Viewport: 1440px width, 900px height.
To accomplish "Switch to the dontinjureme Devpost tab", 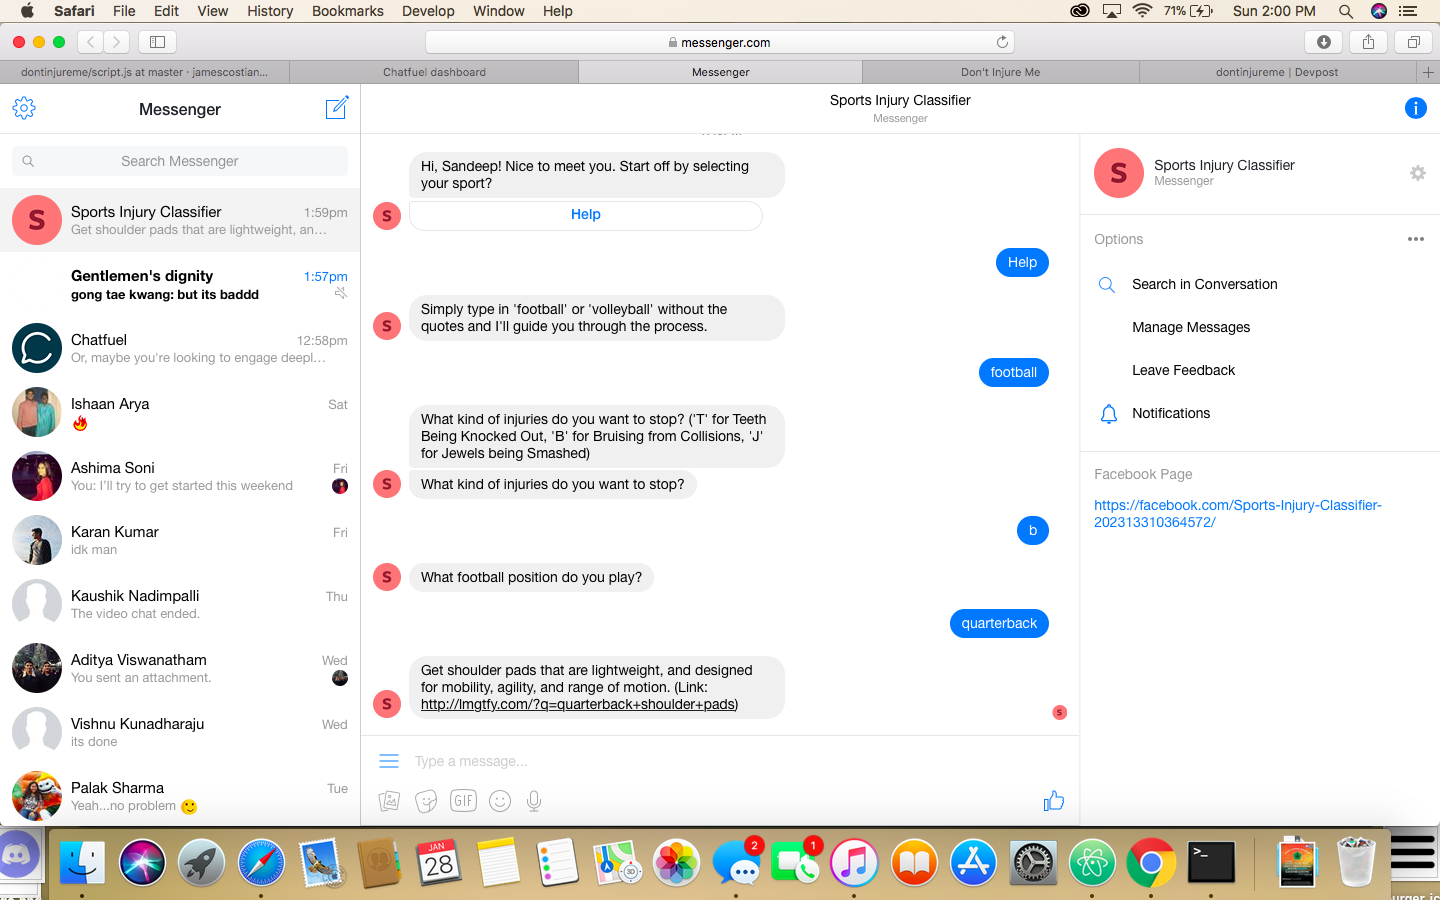I will tap(1277, 72).
